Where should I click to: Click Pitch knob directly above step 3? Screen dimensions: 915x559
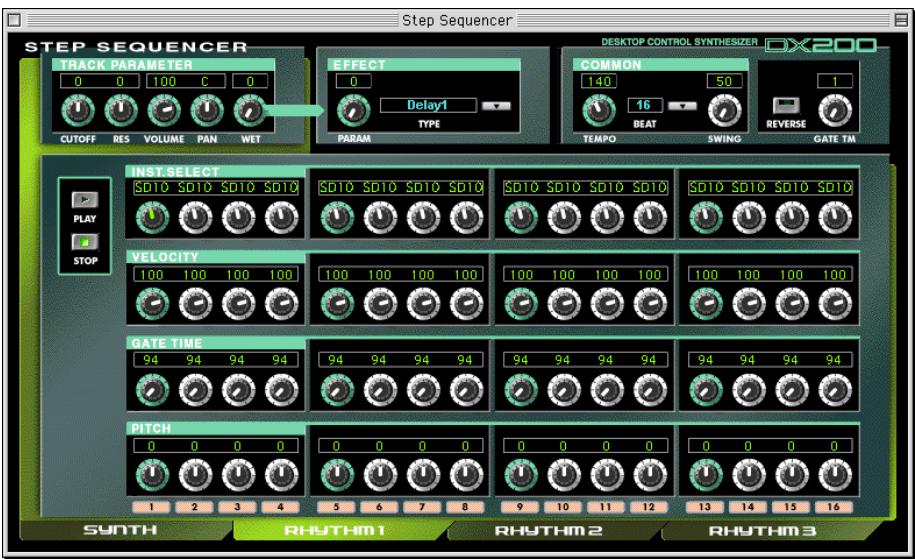[239, 476]
